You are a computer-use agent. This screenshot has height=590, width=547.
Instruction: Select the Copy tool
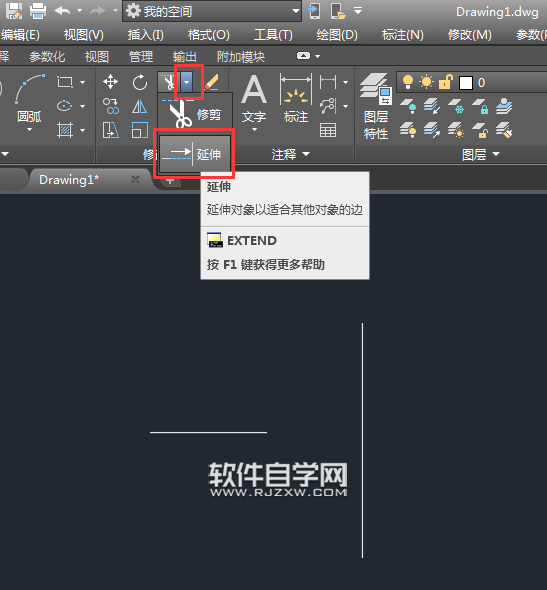coord(111,106)
